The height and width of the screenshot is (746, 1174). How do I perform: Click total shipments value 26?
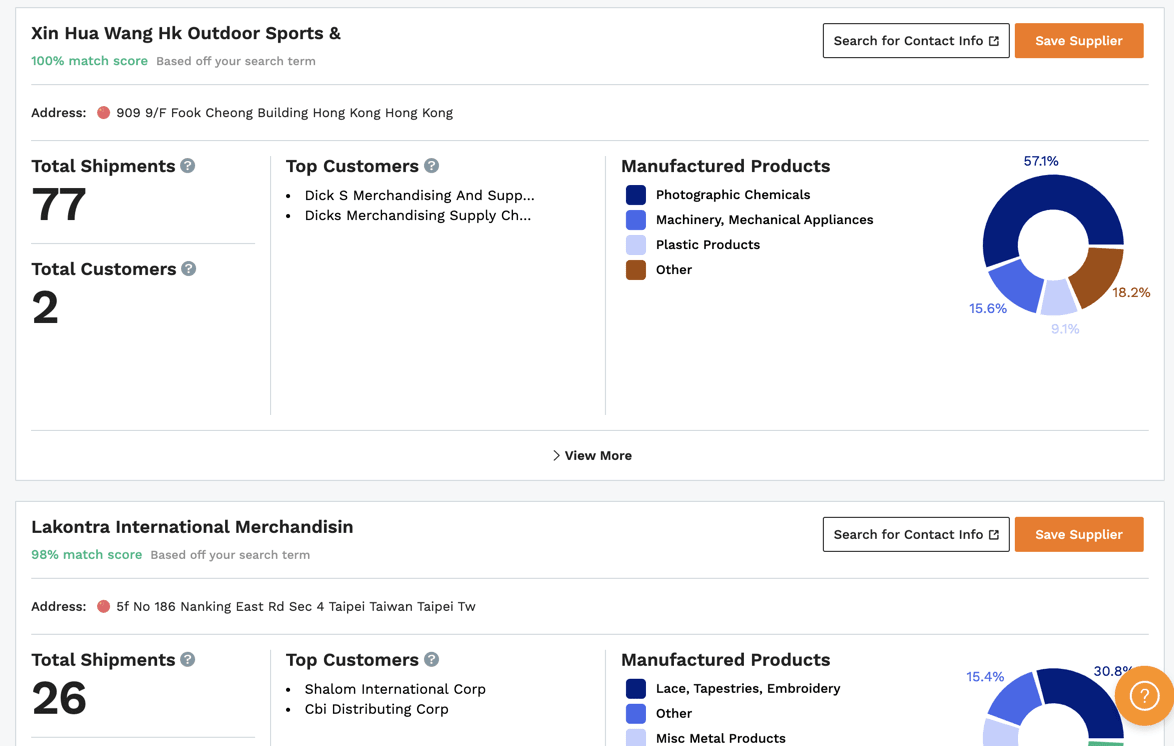(58, 698)
